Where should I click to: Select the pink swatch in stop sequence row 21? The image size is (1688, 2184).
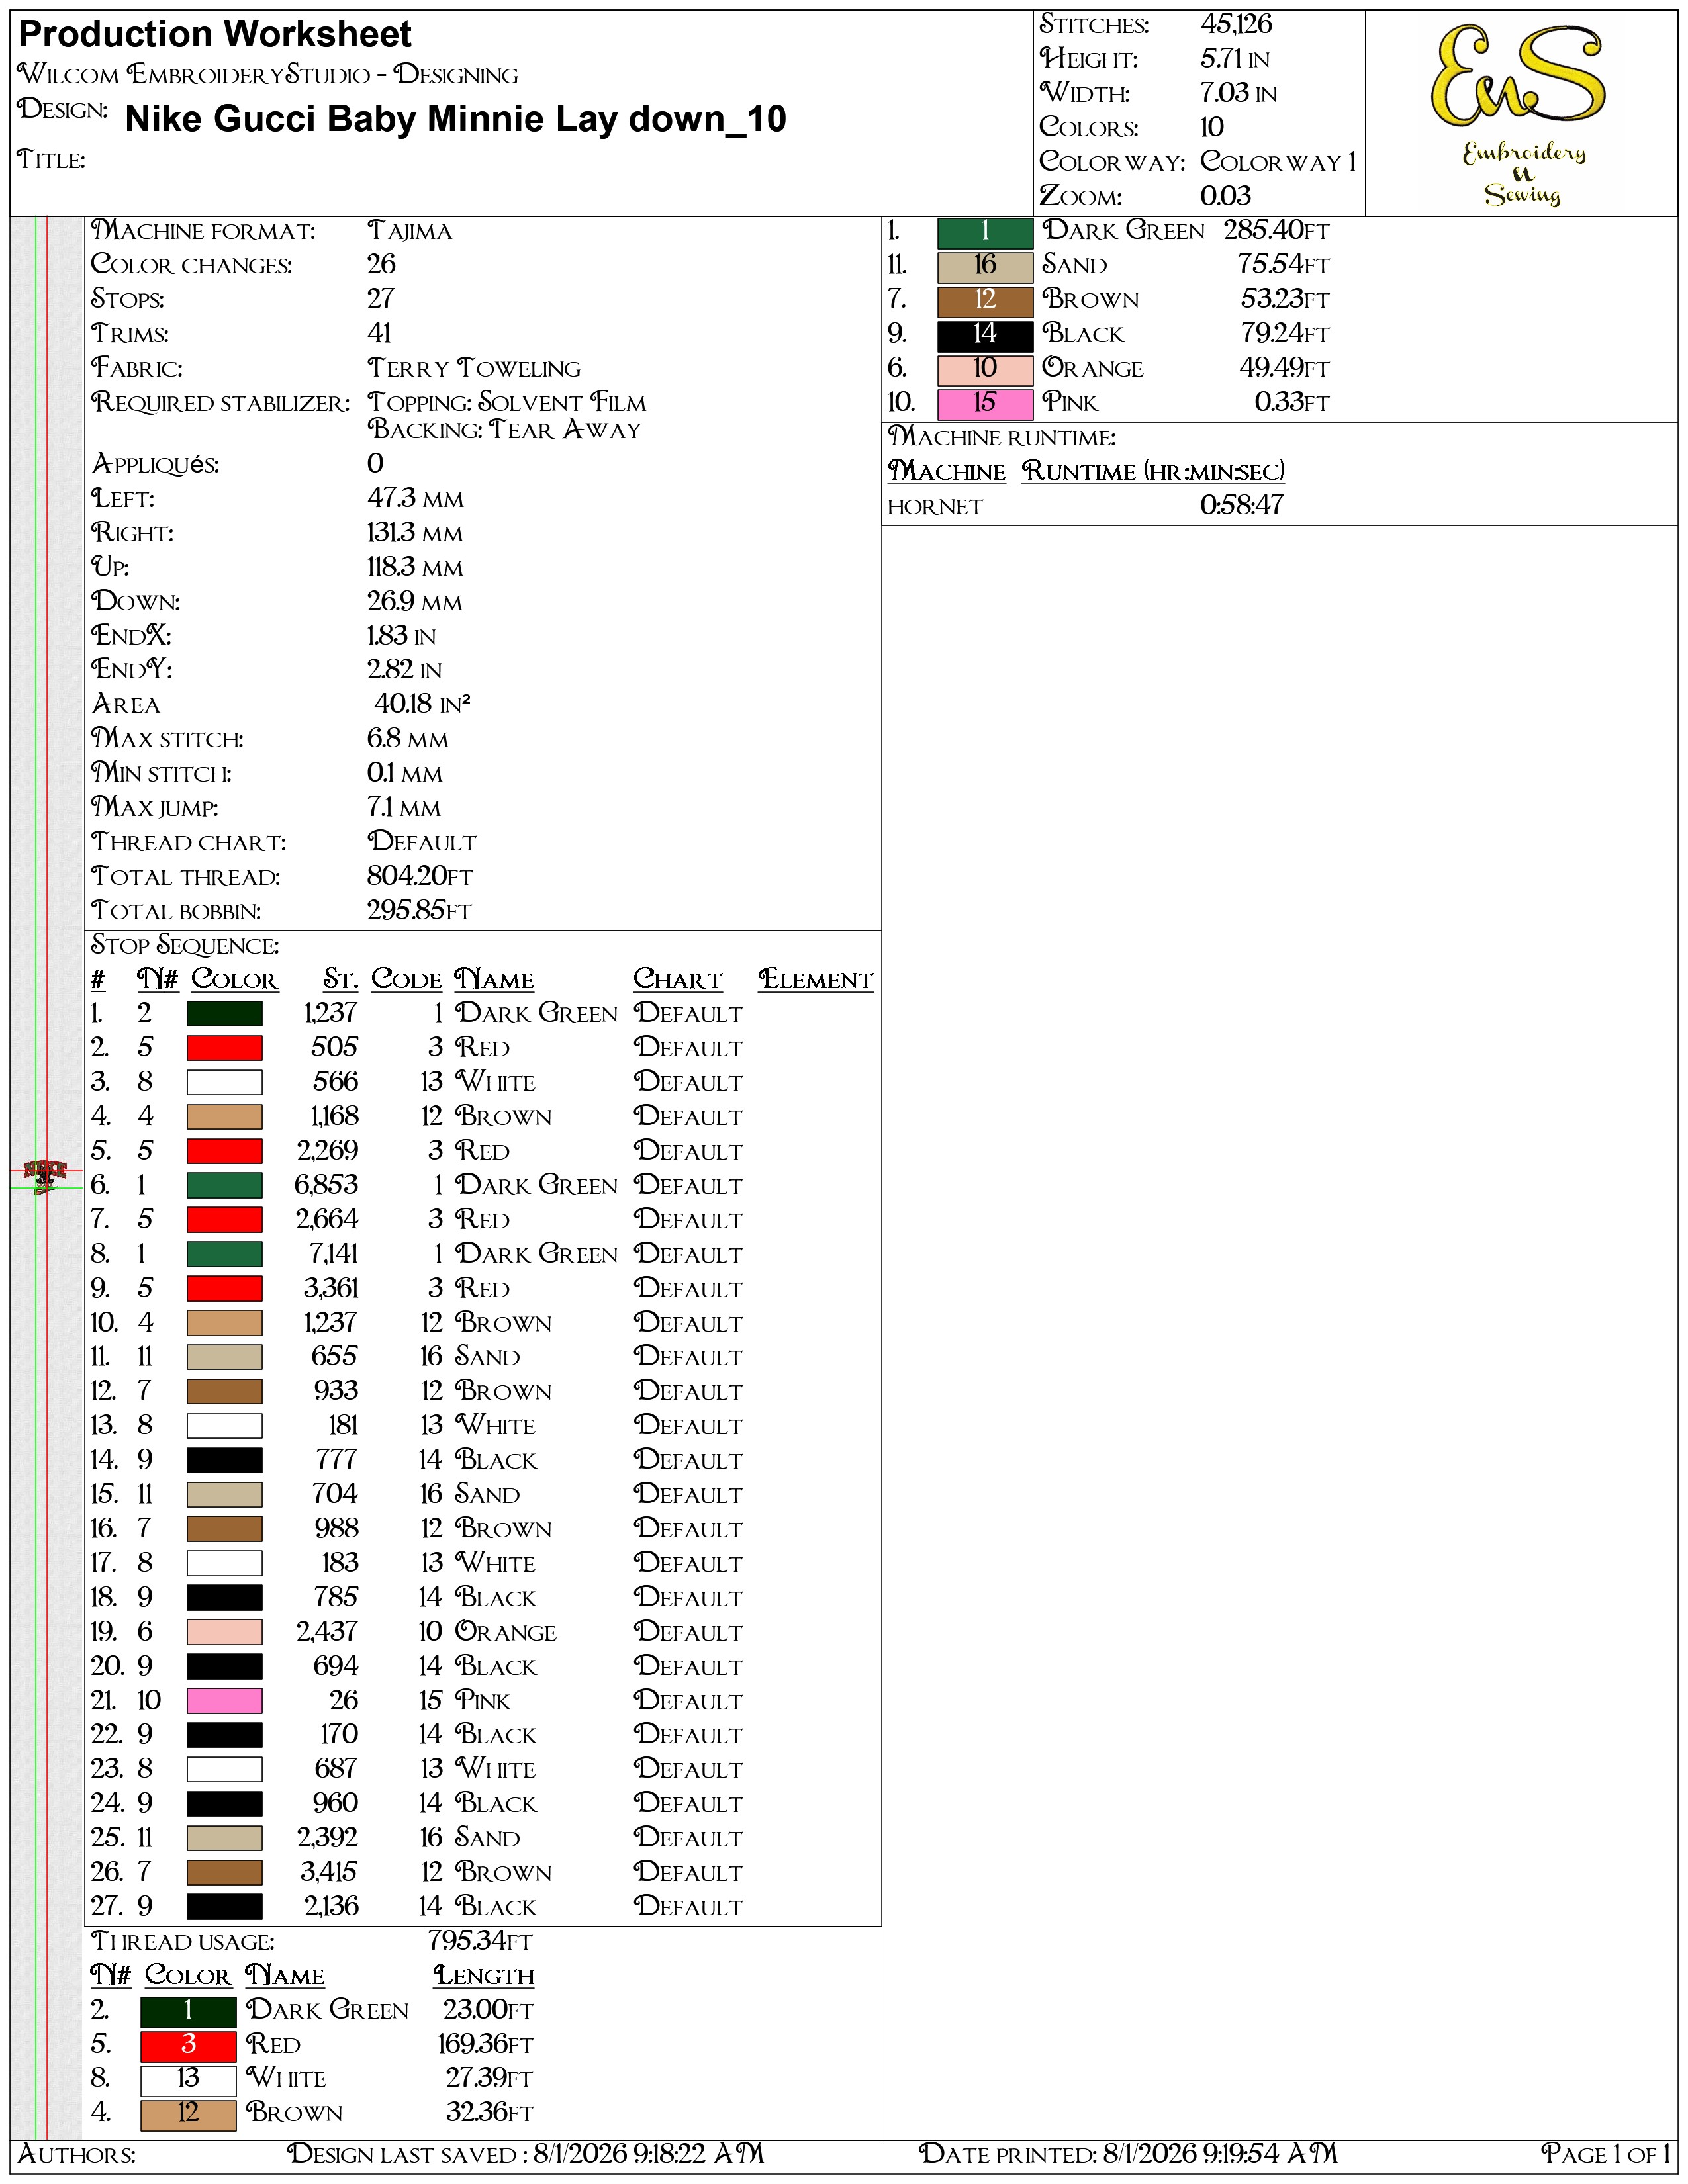pos(225,1701)
